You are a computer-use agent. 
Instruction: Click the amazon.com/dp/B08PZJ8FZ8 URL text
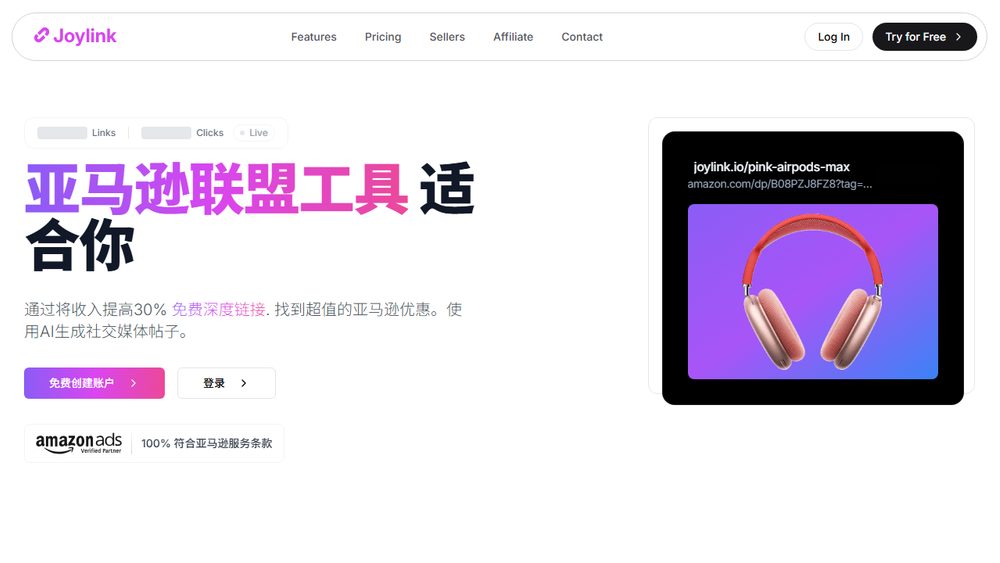click(779, 184)
